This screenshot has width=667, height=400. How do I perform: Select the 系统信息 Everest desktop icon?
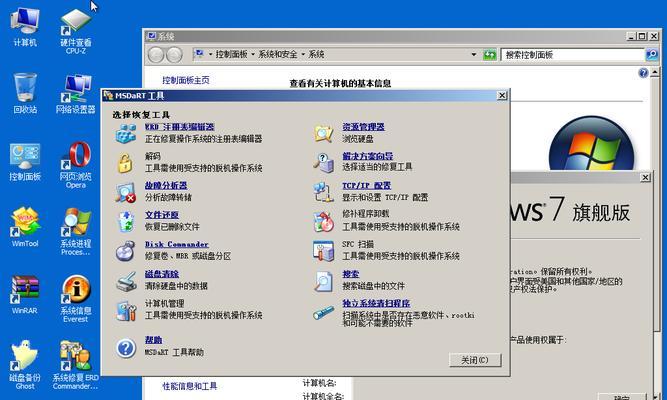76,298
